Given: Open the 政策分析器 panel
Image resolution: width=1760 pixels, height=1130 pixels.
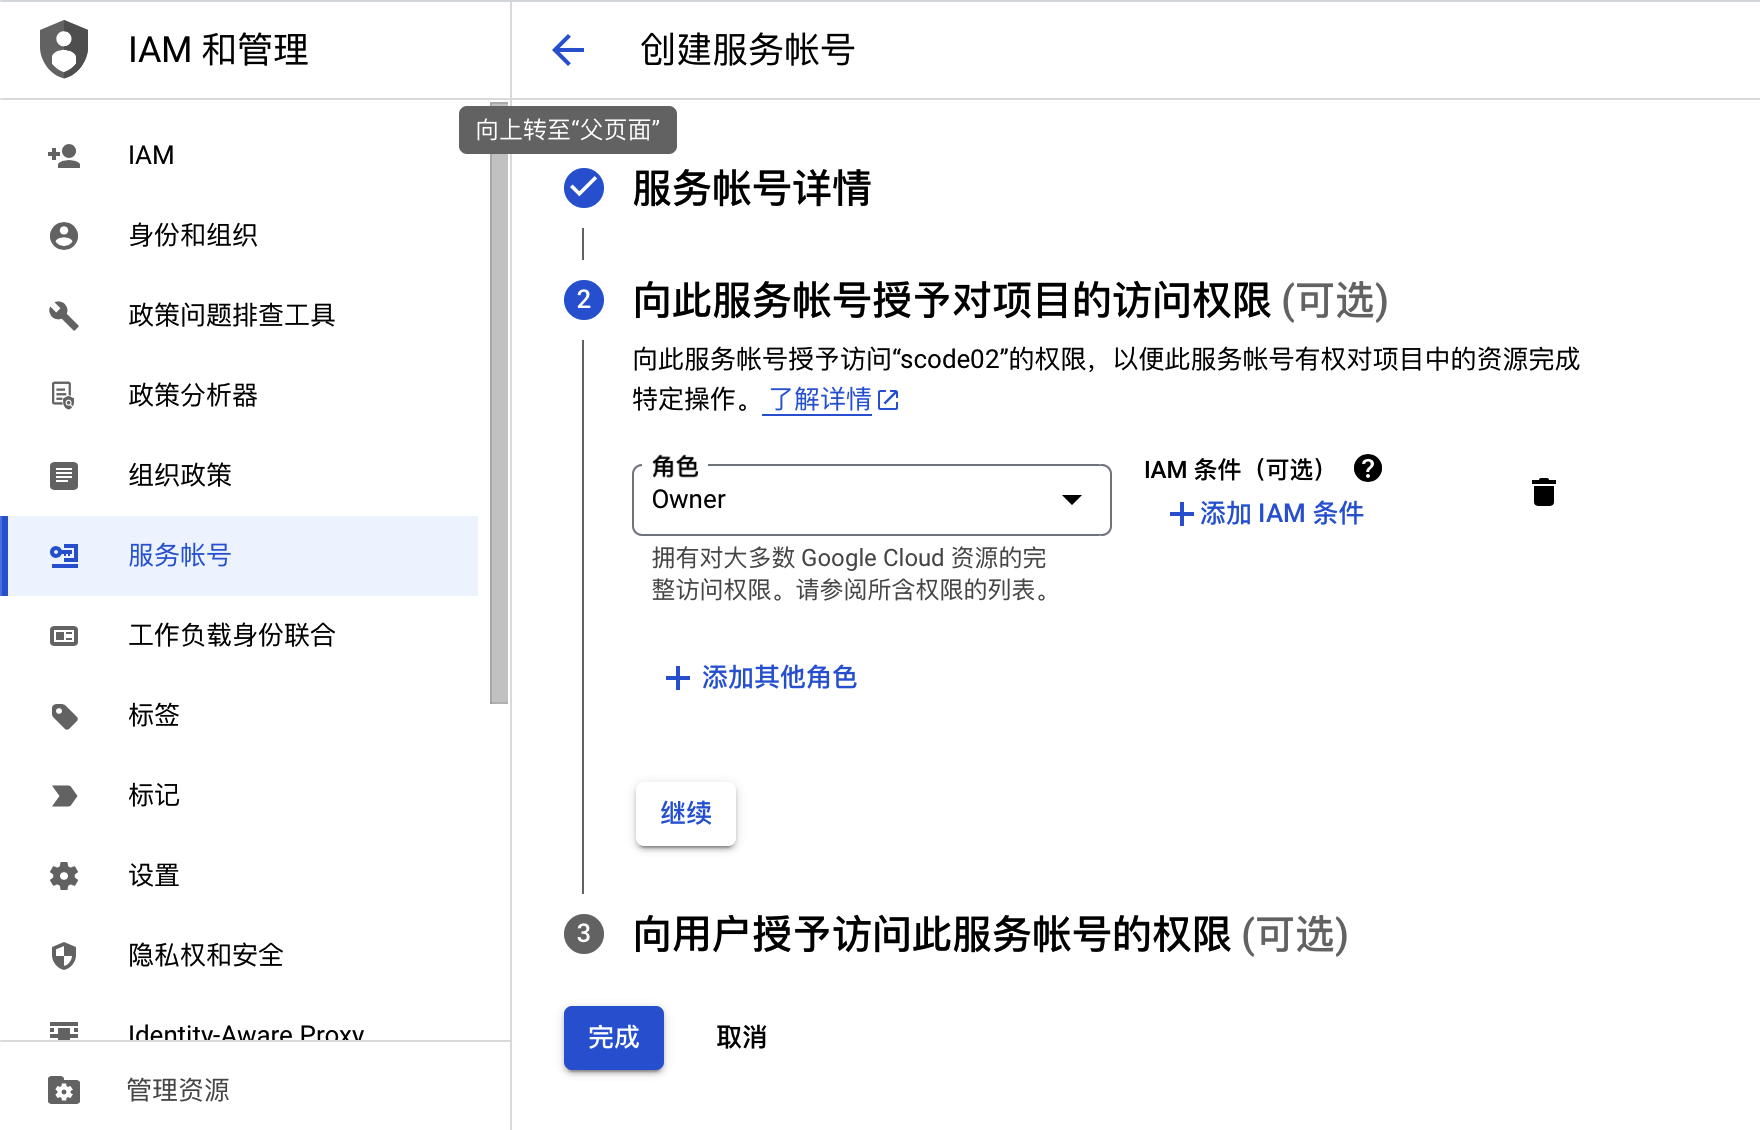Looking at the screenshot, I should 192,395.
